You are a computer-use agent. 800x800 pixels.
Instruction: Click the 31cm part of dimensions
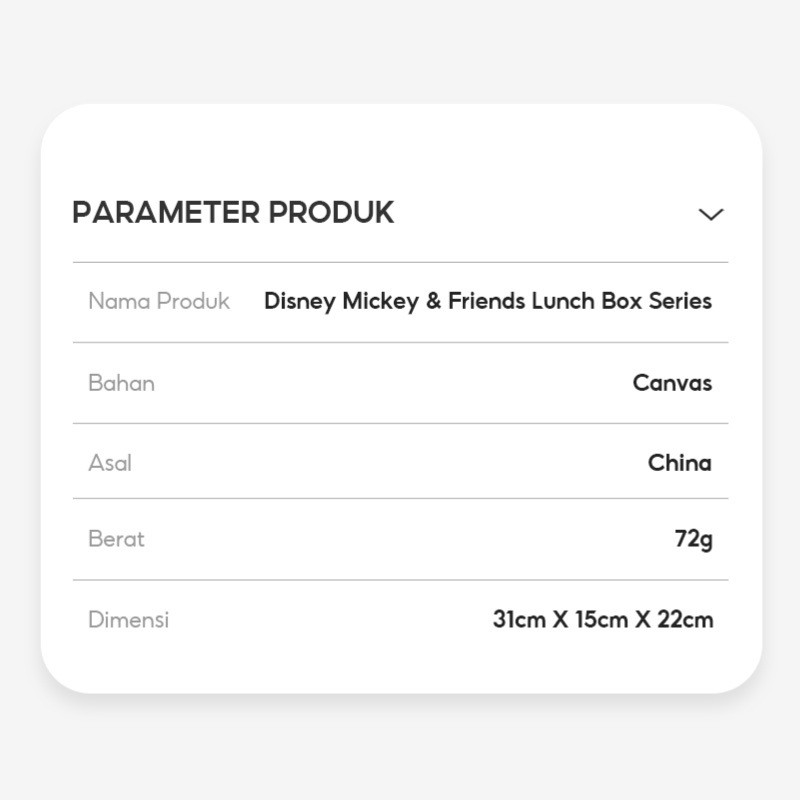coord(519,619)
